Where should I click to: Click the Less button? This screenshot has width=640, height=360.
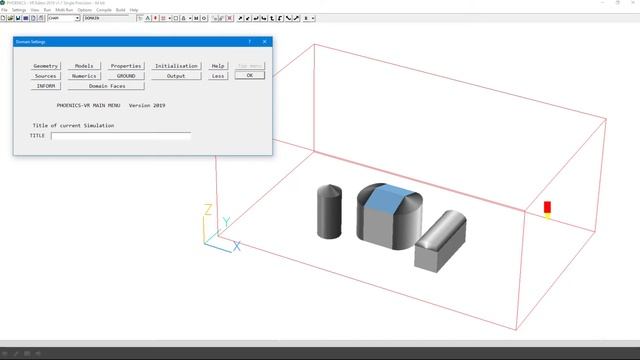point(218,76)
